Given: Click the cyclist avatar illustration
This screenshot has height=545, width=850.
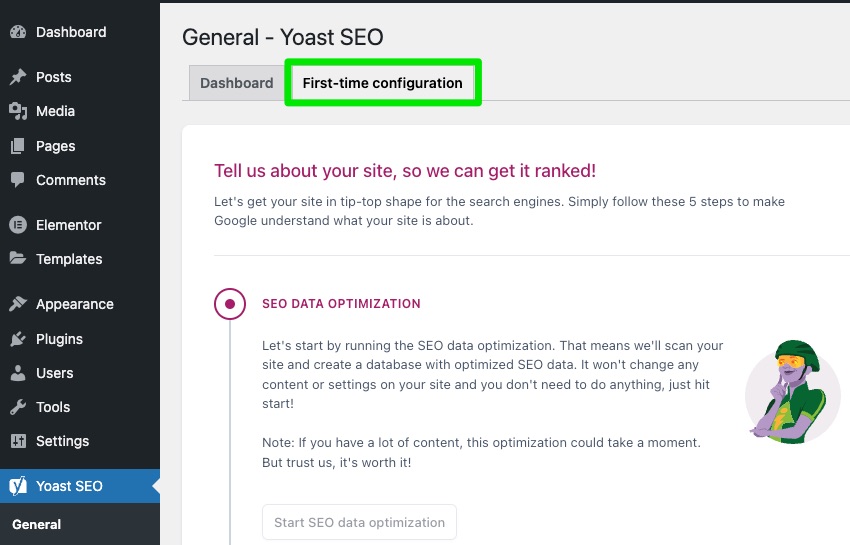Looking at the screenshot, I should pos(792,391).
